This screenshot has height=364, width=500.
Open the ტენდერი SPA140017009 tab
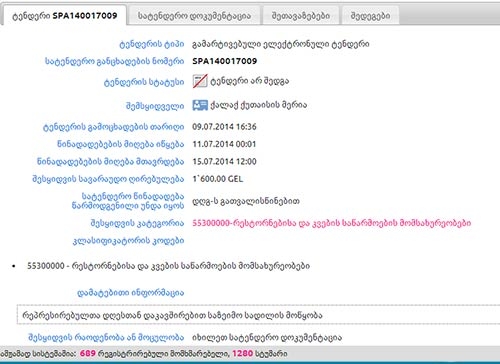(x=65, y=16)
